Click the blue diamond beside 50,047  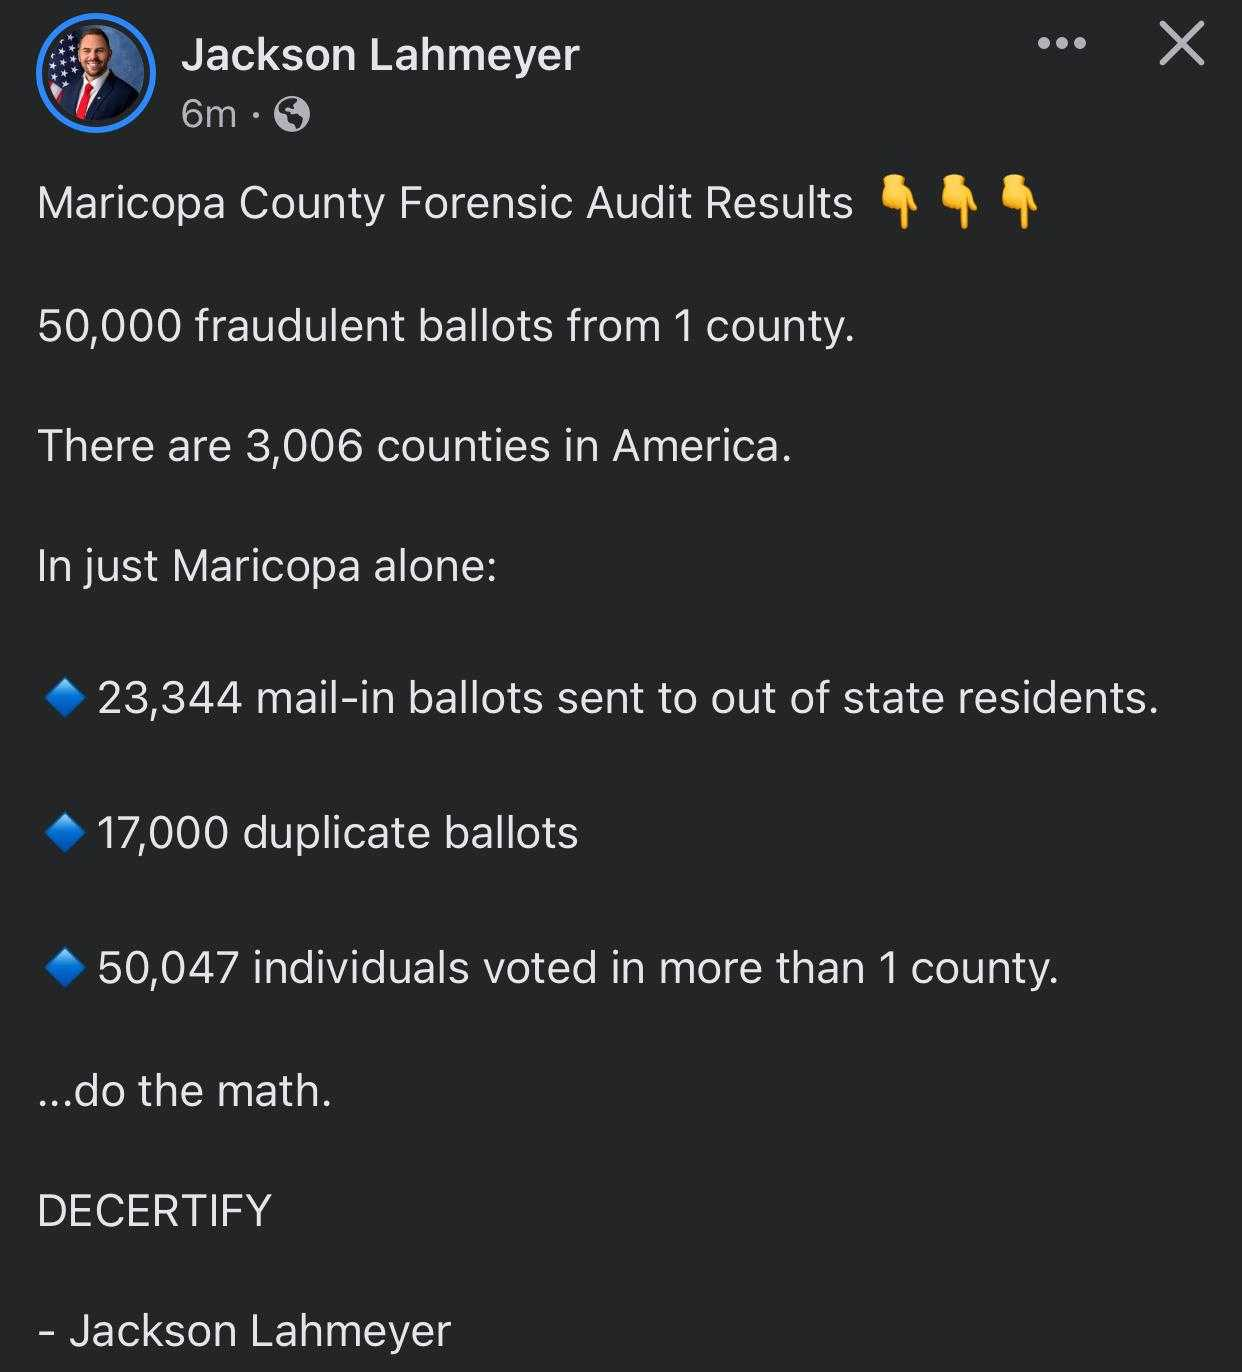tap(65, 967)
